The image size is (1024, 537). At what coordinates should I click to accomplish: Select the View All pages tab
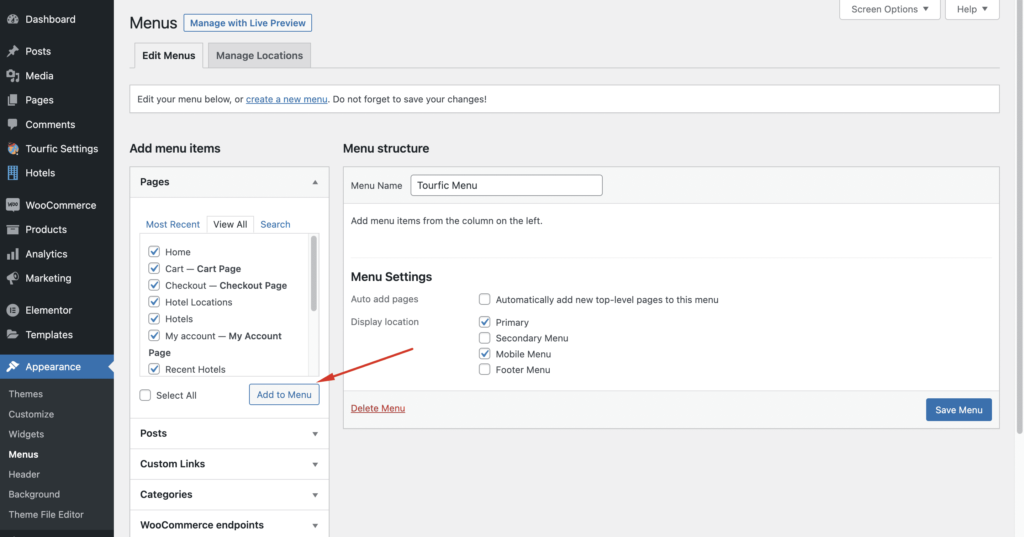(x=230, y=224)
